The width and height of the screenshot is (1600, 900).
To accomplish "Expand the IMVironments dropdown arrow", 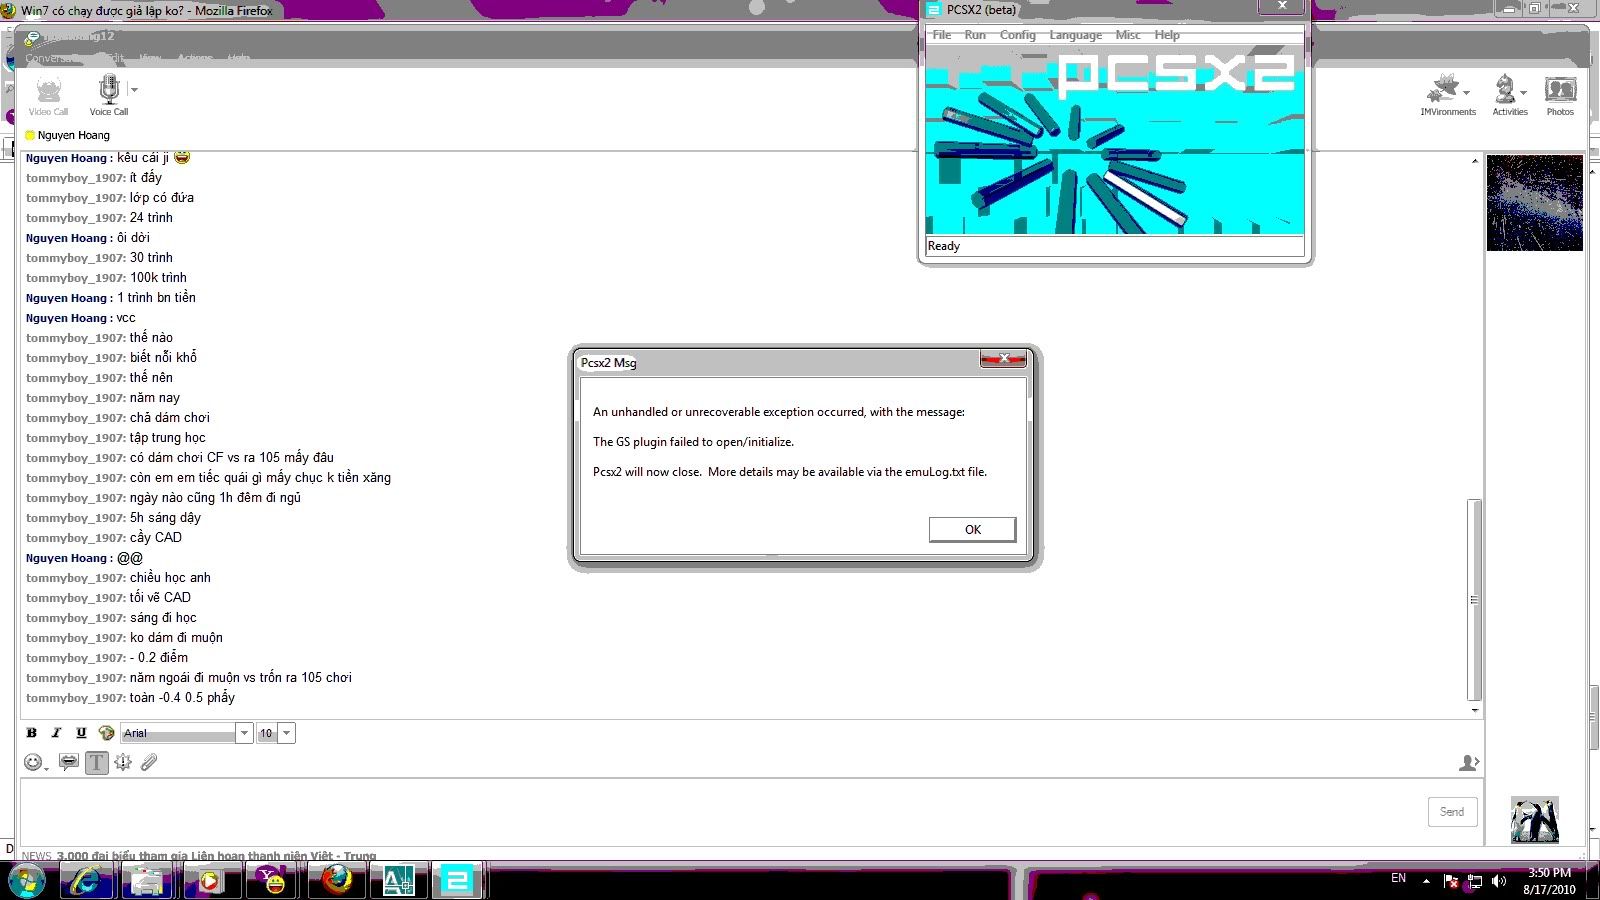I will (x=1467, y=93).
